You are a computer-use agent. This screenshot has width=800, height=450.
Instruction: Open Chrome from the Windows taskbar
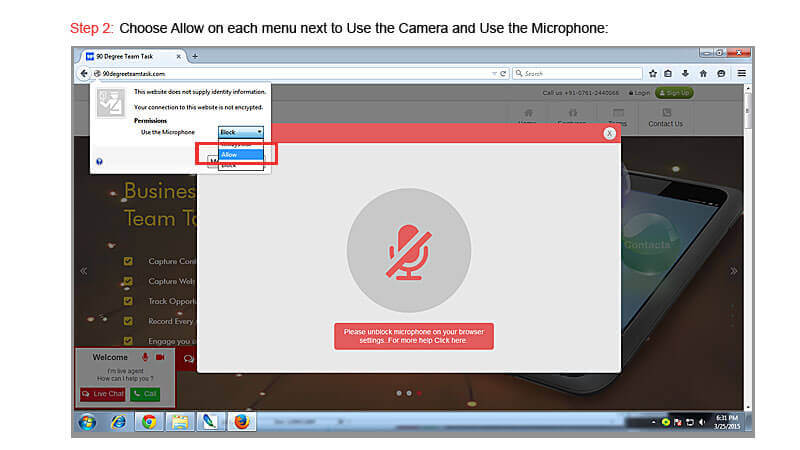(x=148, y=421)
